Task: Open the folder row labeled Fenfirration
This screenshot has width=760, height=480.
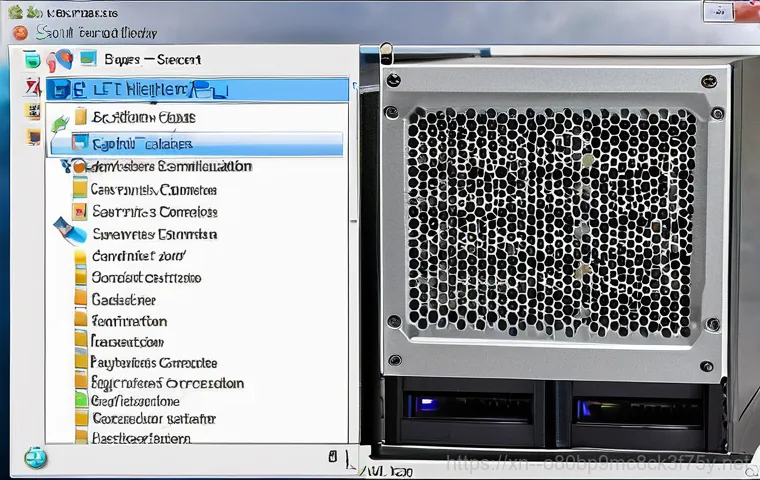Action: click(121, 320)
